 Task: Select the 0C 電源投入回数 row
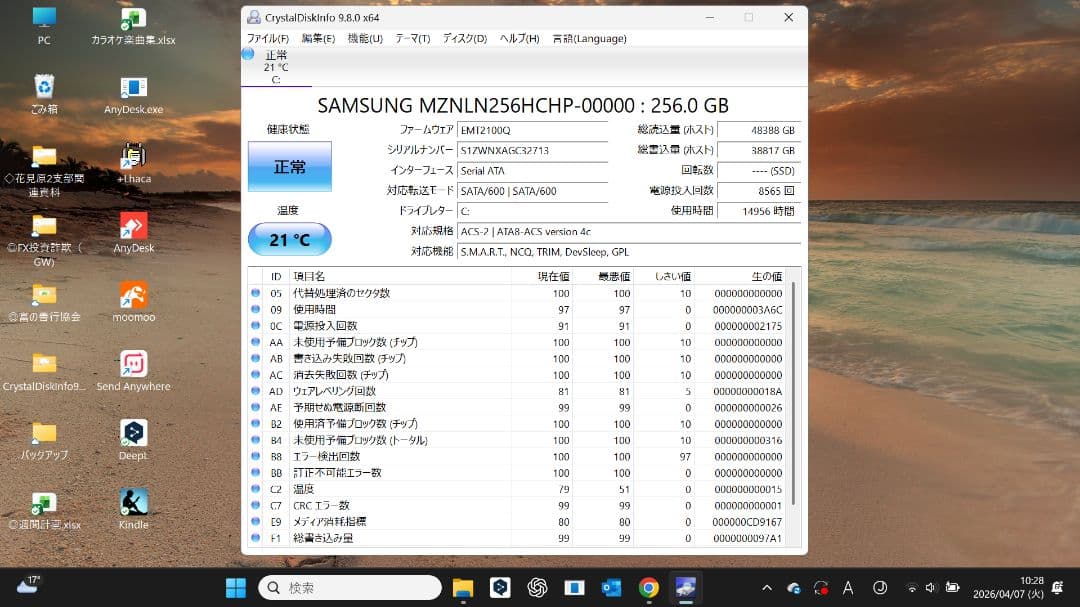pyautogui.click(x=518, y=326)
